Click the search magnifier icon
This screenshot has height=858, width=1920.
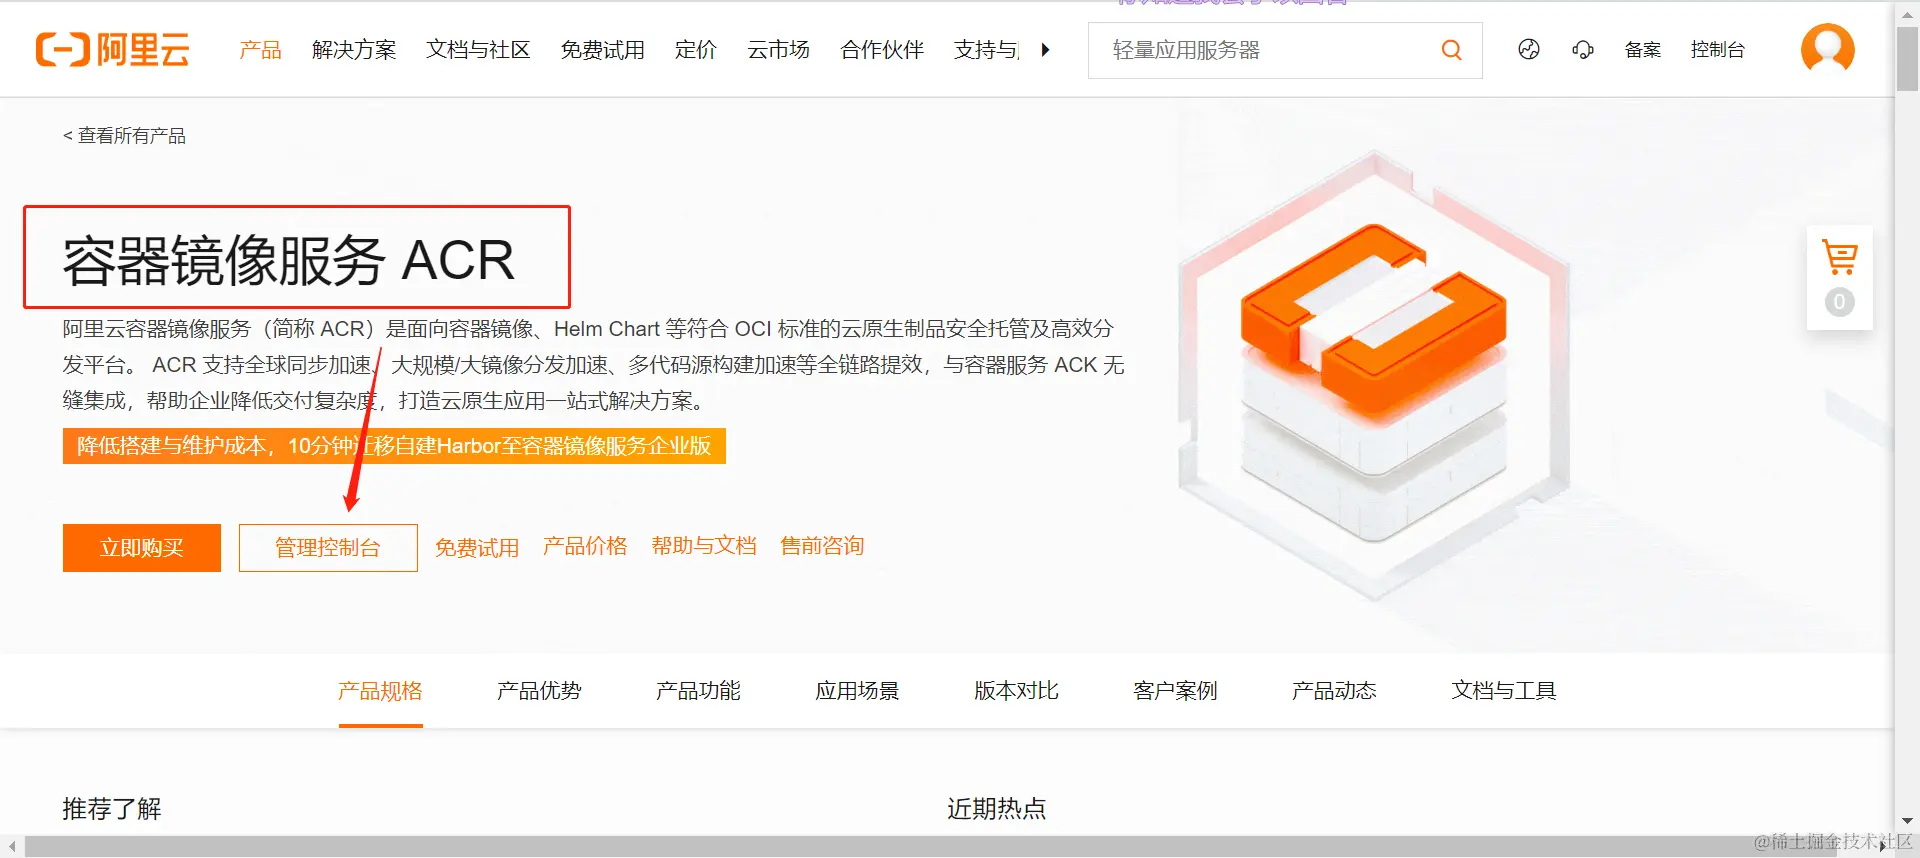(x=1451, y=50)
